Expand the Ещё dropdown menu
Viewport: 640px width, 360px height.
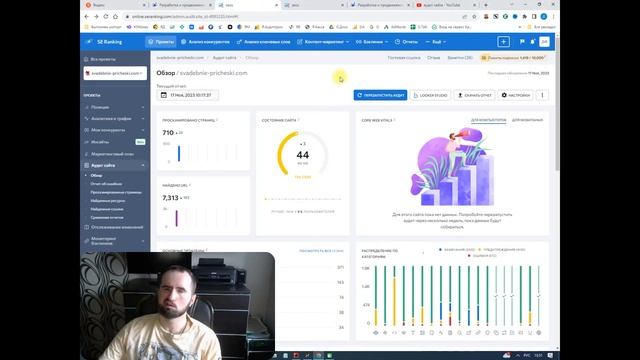[436, 42]
